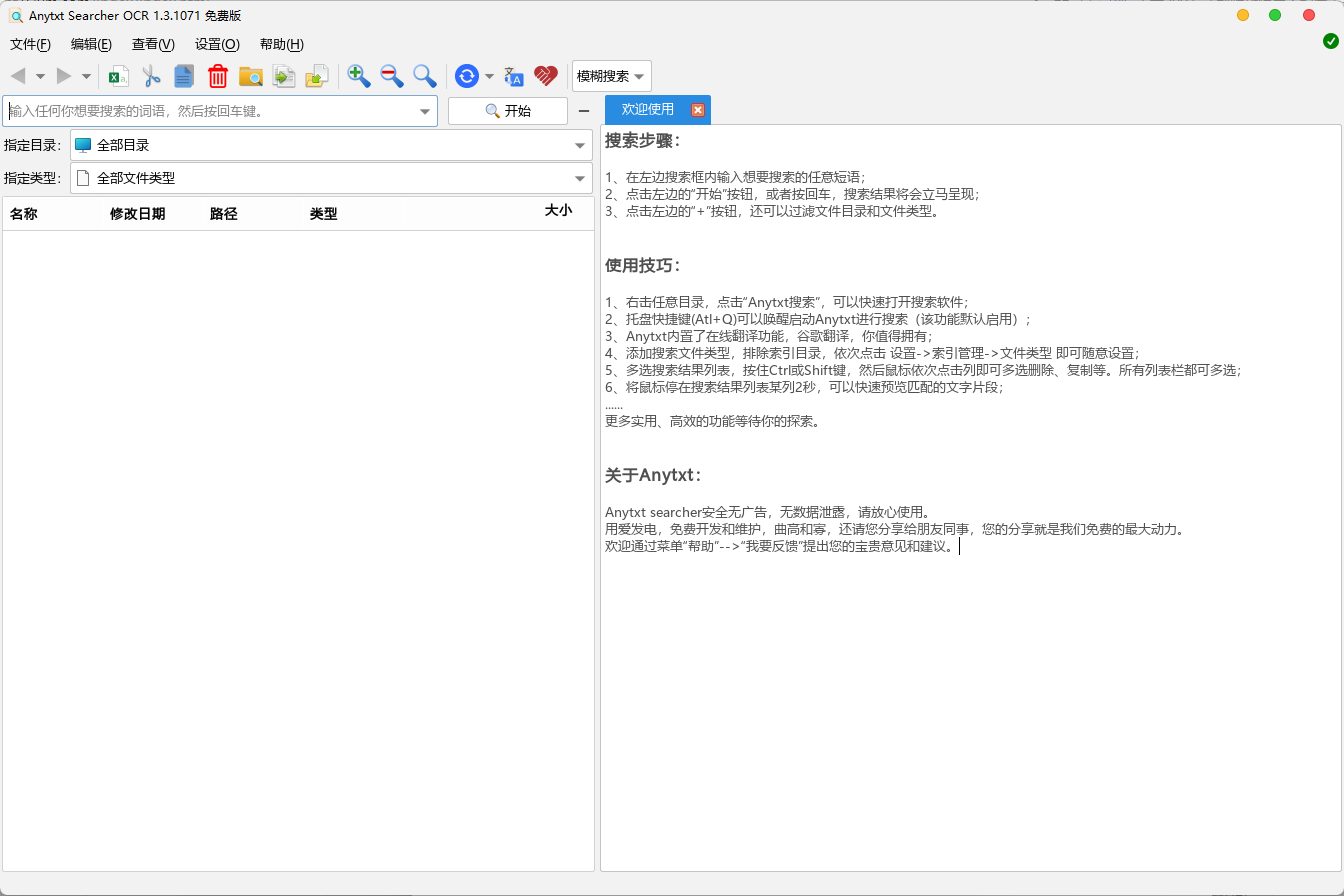Open the 设置(O) menu

pyautogui.click(x=217, y=44)
